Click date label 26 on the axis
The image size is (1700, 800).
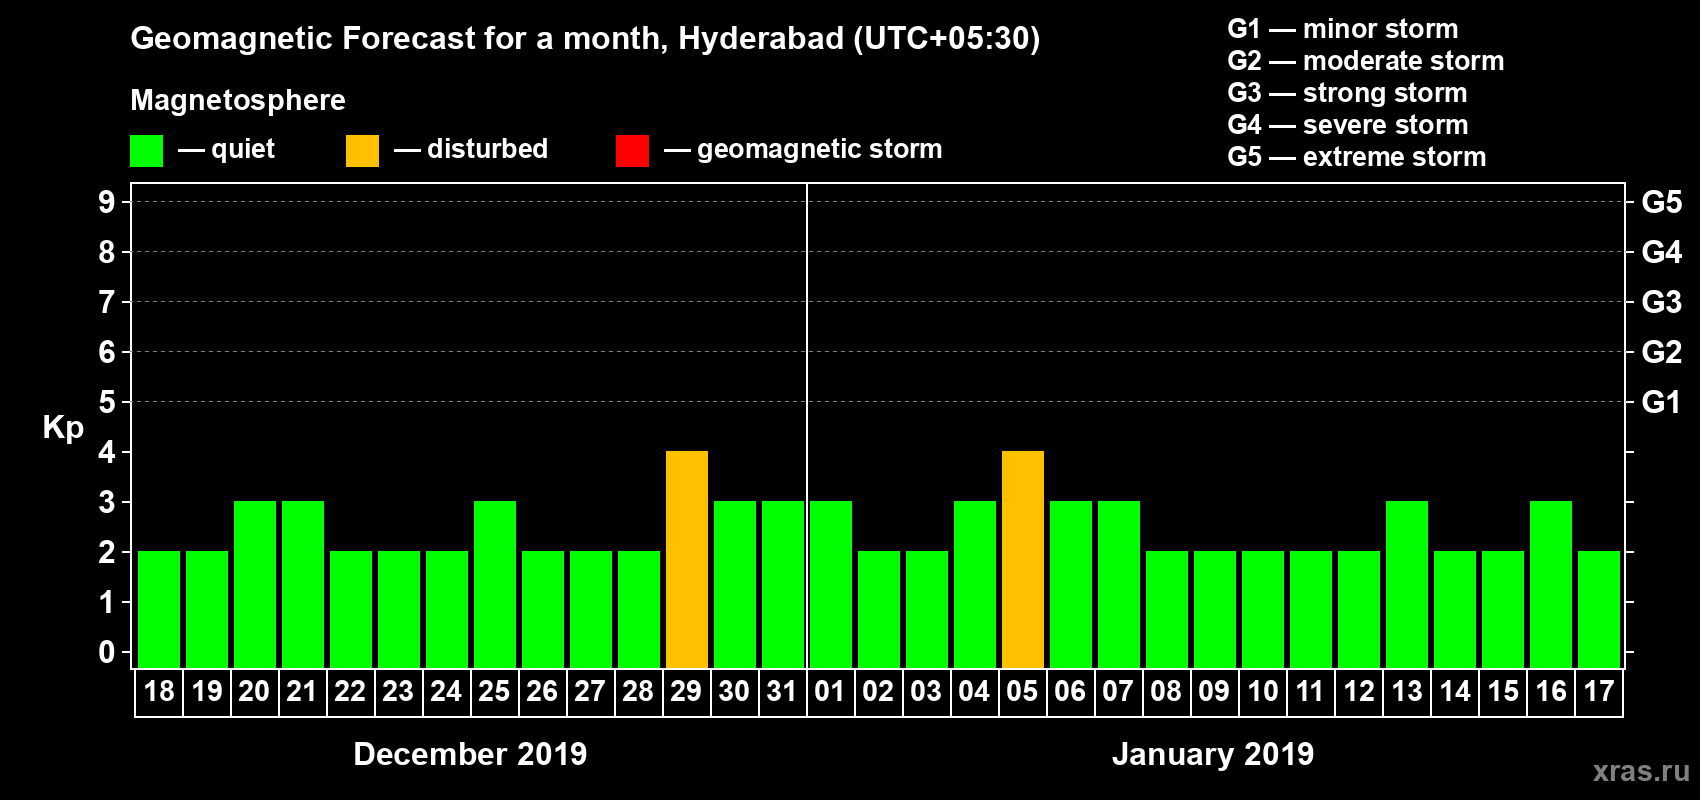tap(542, 691)
